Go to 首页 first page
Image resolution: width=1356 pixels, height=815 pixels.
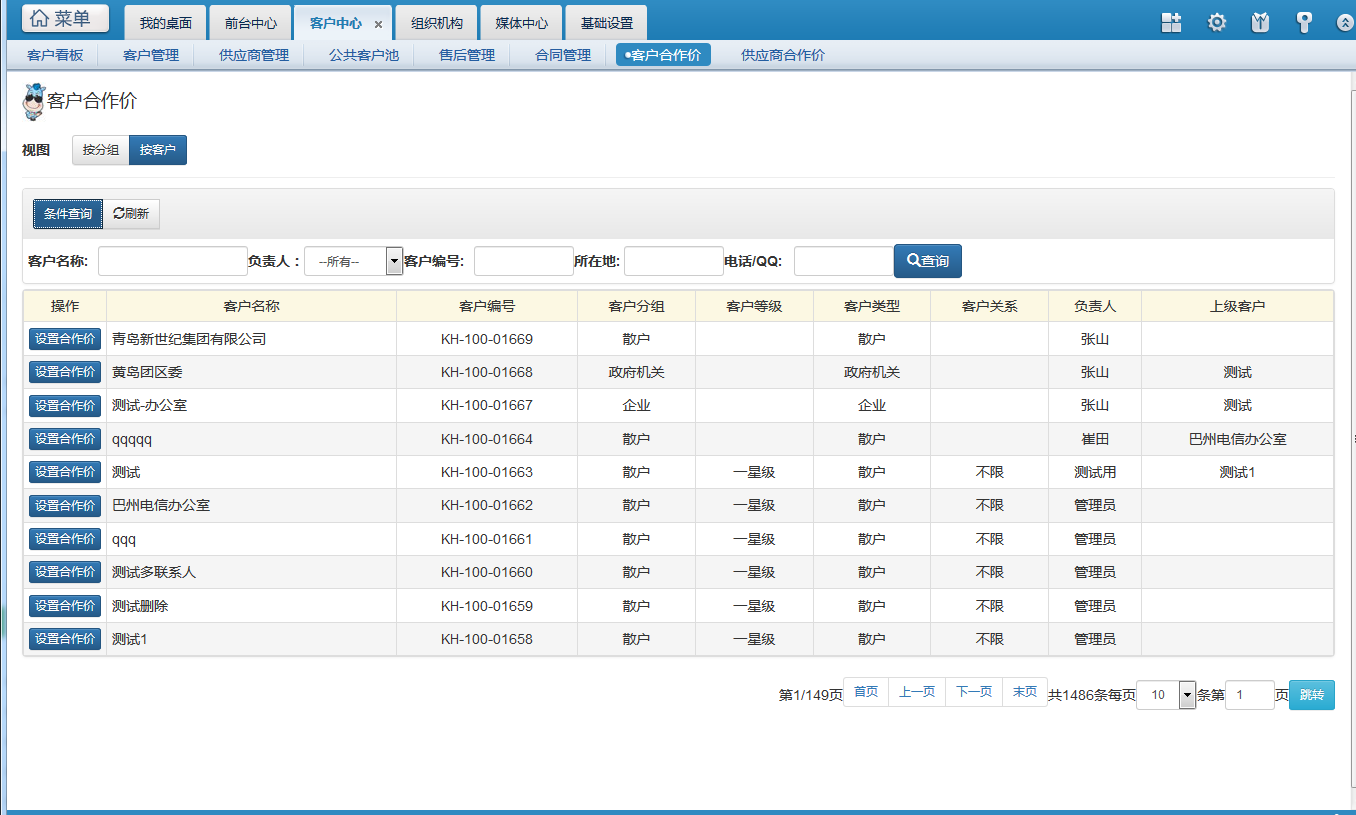click(x=866, y=692)
